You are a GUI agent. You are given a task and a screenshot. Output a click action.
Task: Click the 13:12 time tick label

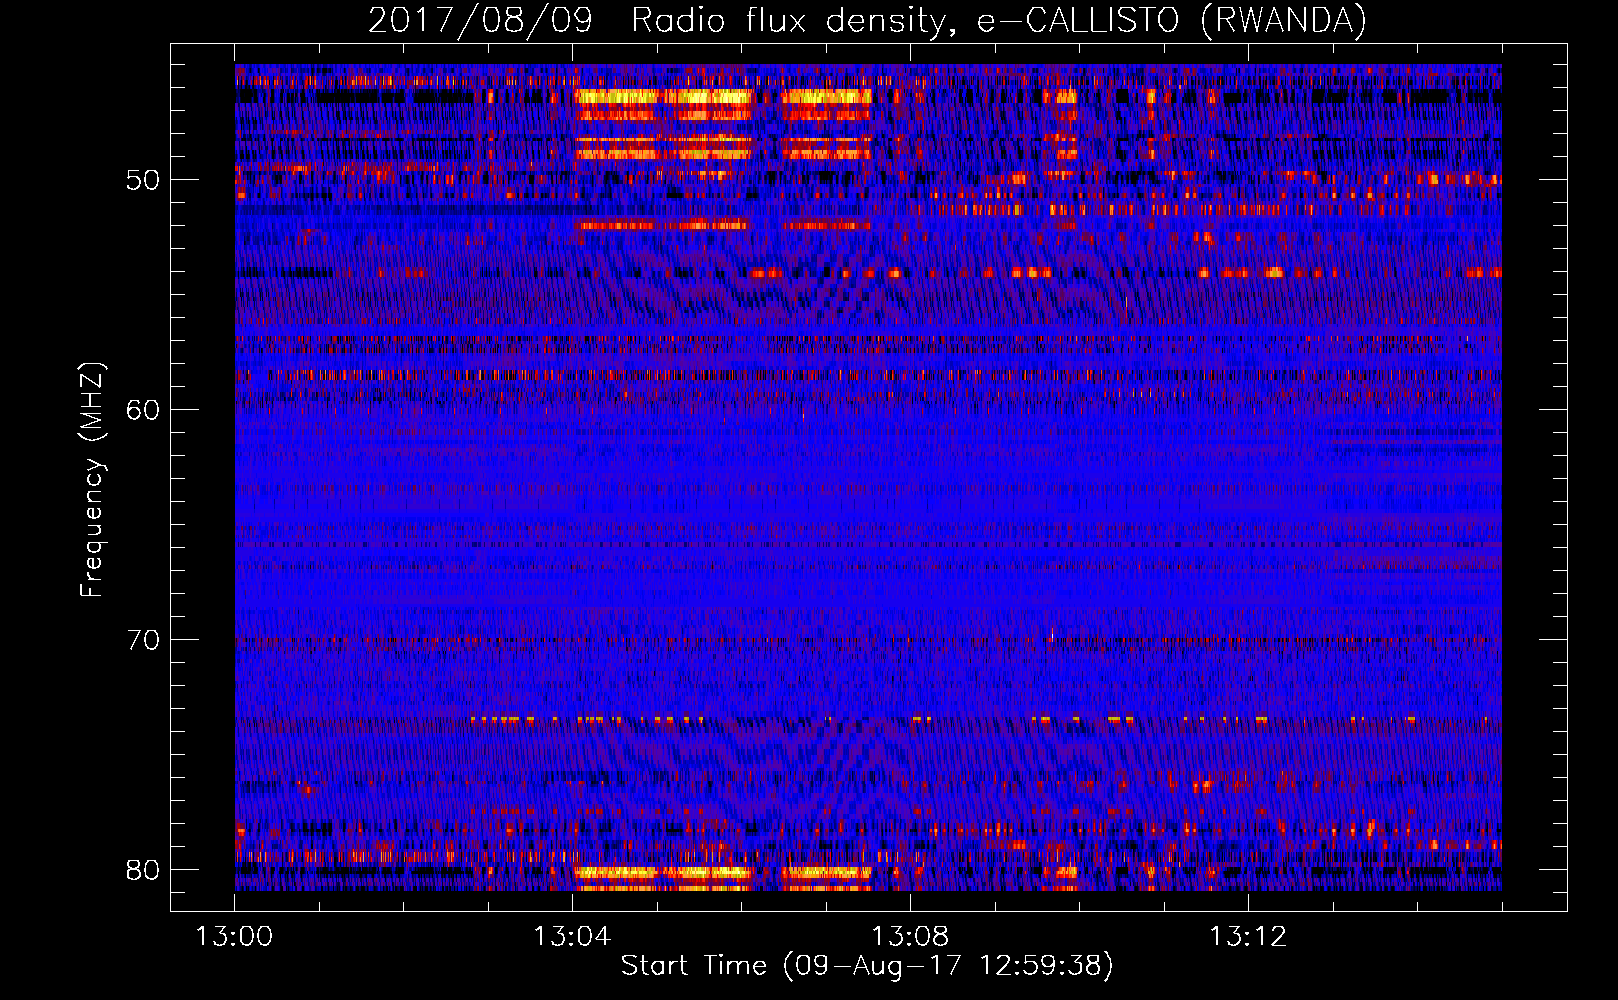click(1248, 937)
